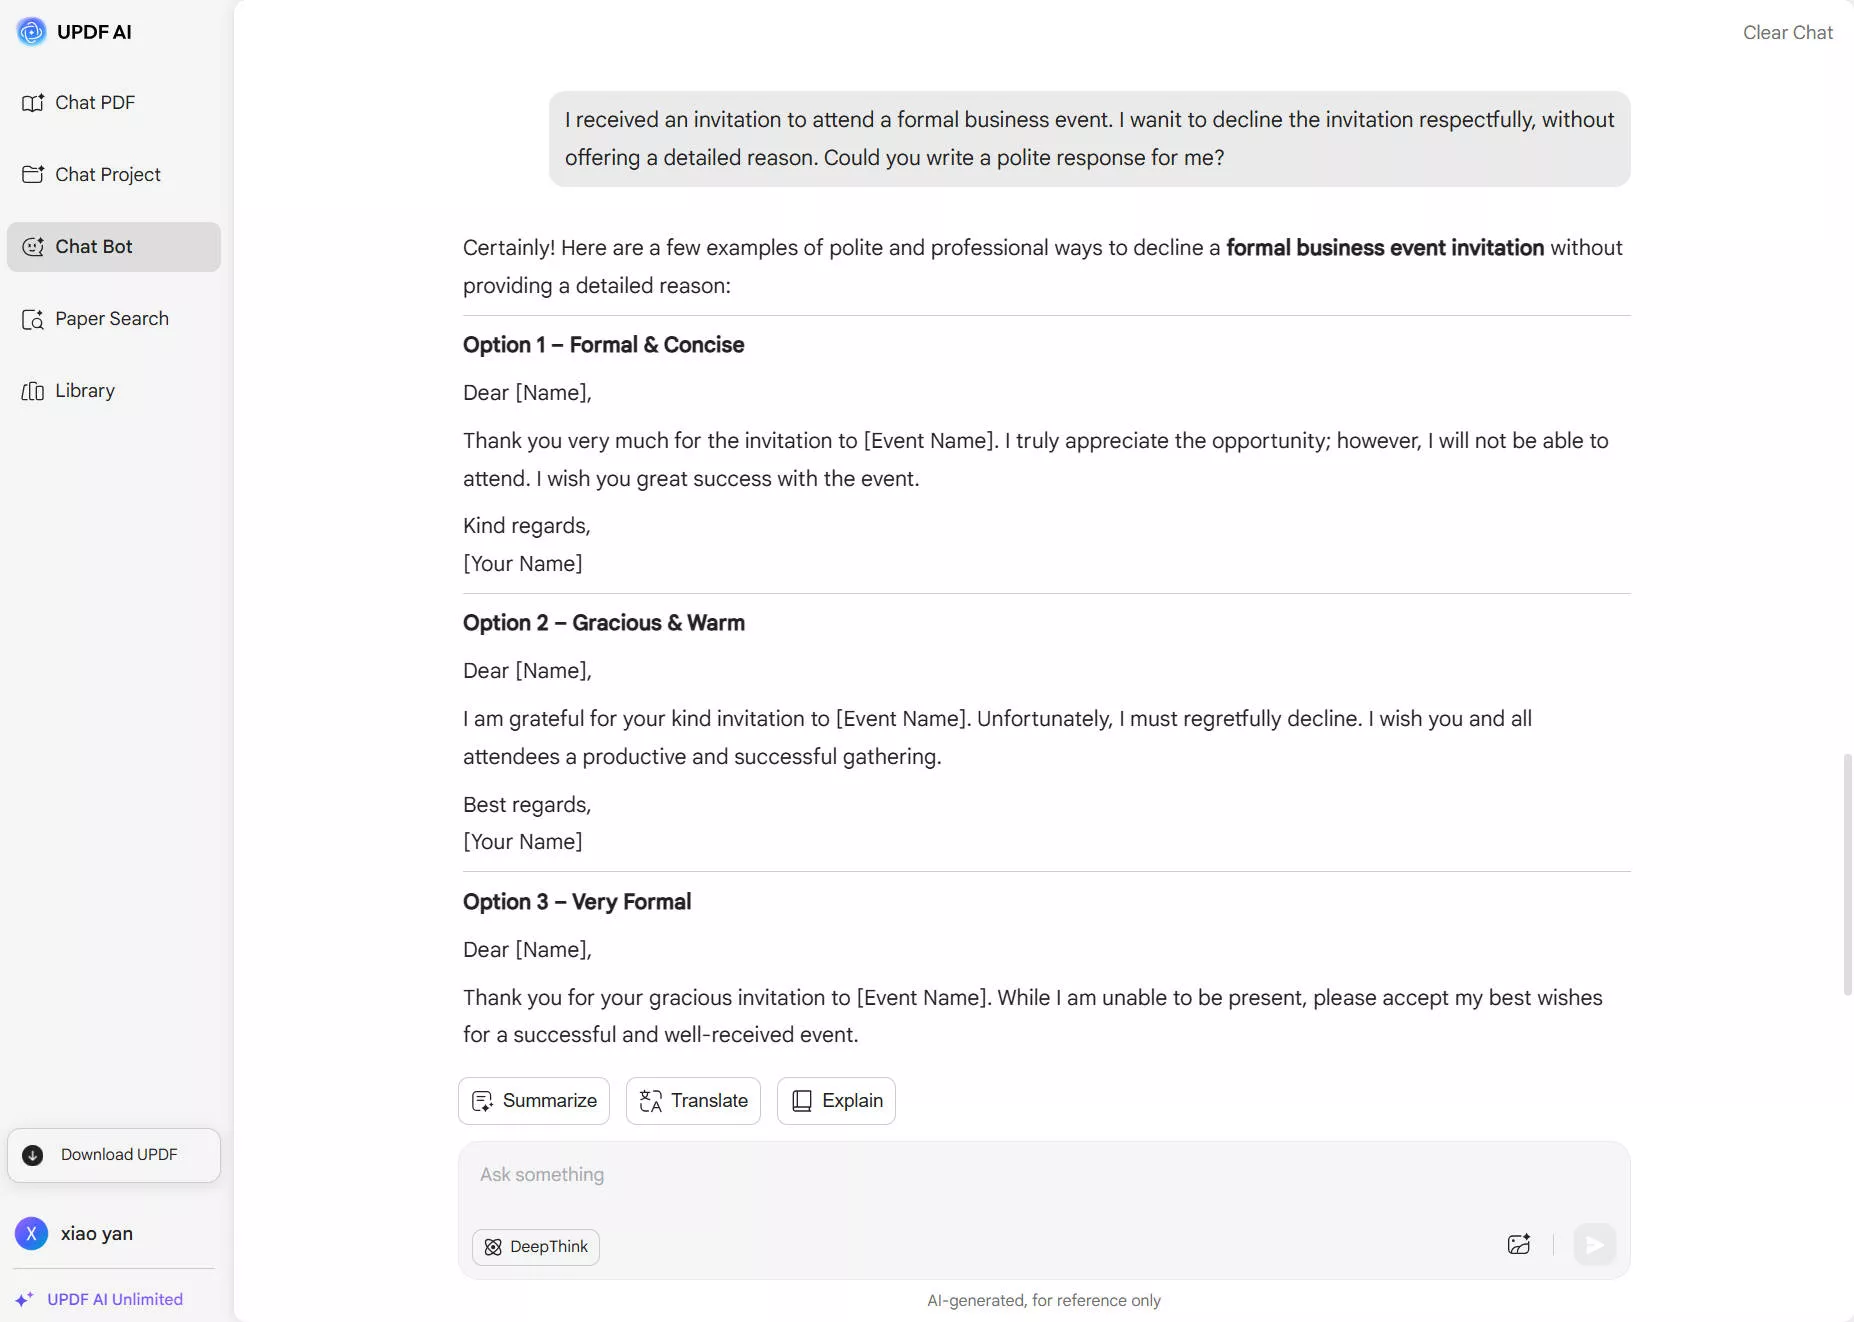Click the user's invitation message bubble
This screenshot has height=1322, width=1854.
coord(1089,139)
